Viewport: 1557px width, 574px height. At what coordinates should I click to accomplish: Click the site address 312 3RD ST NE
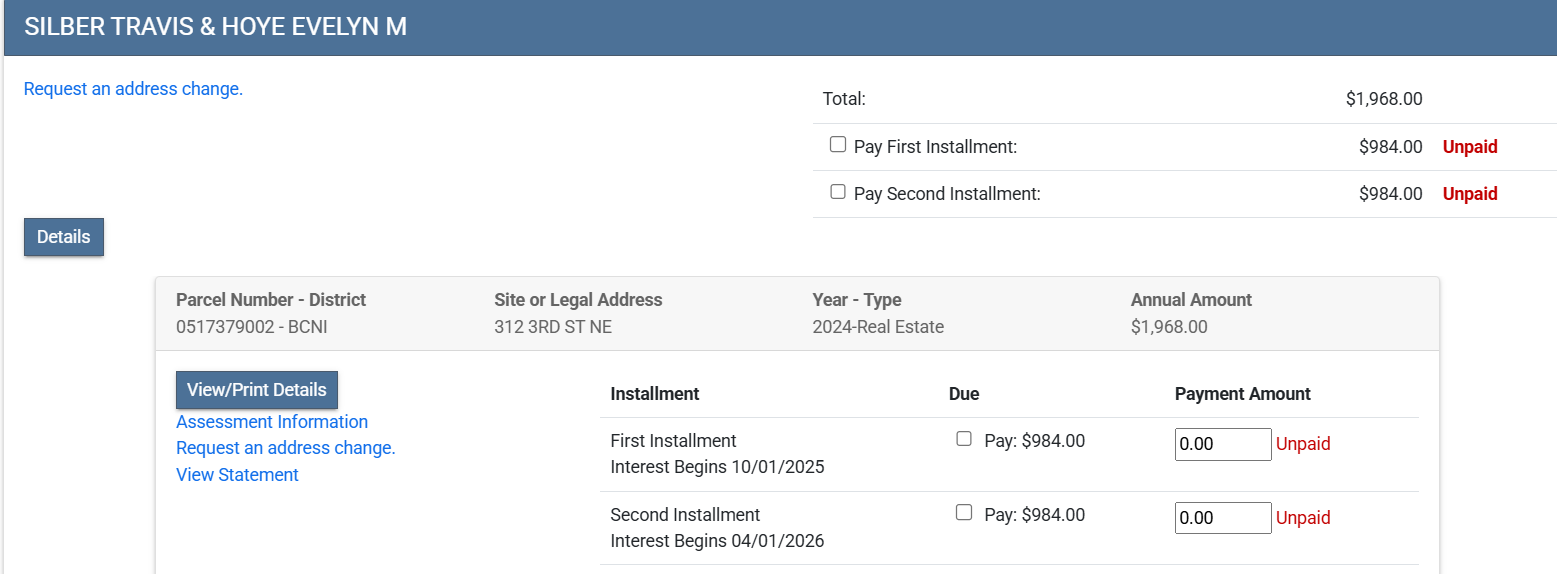pos(553,326)
